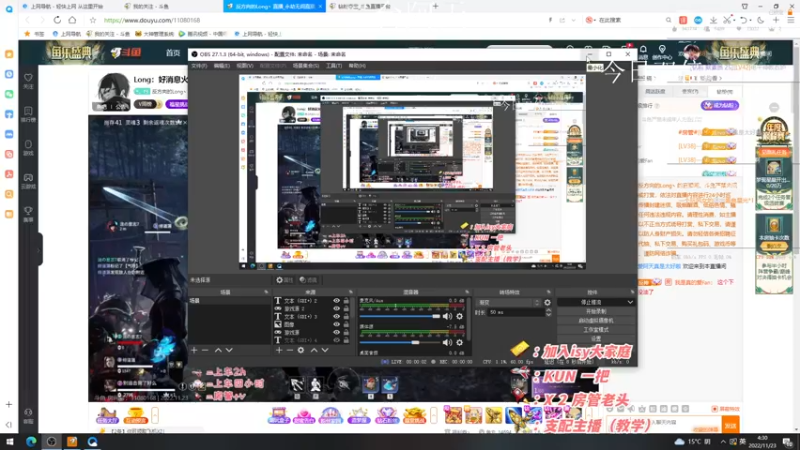Toggle visibility of source 文本 (GDI+) 3
Screen dimensions: 800x450
tap(336, 316)
